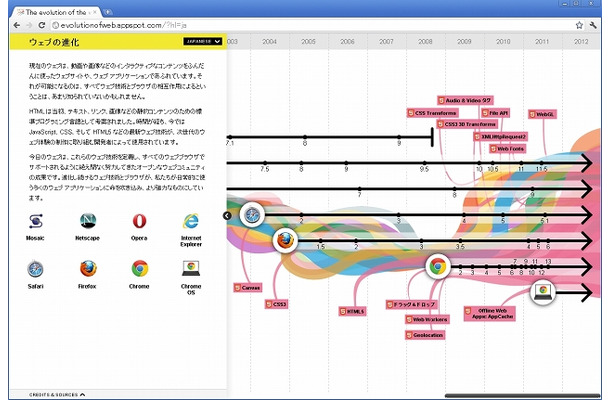Screen dimensions: 610x400
Task: Click the Audio & Video tag label
Action: pos(465,100)
